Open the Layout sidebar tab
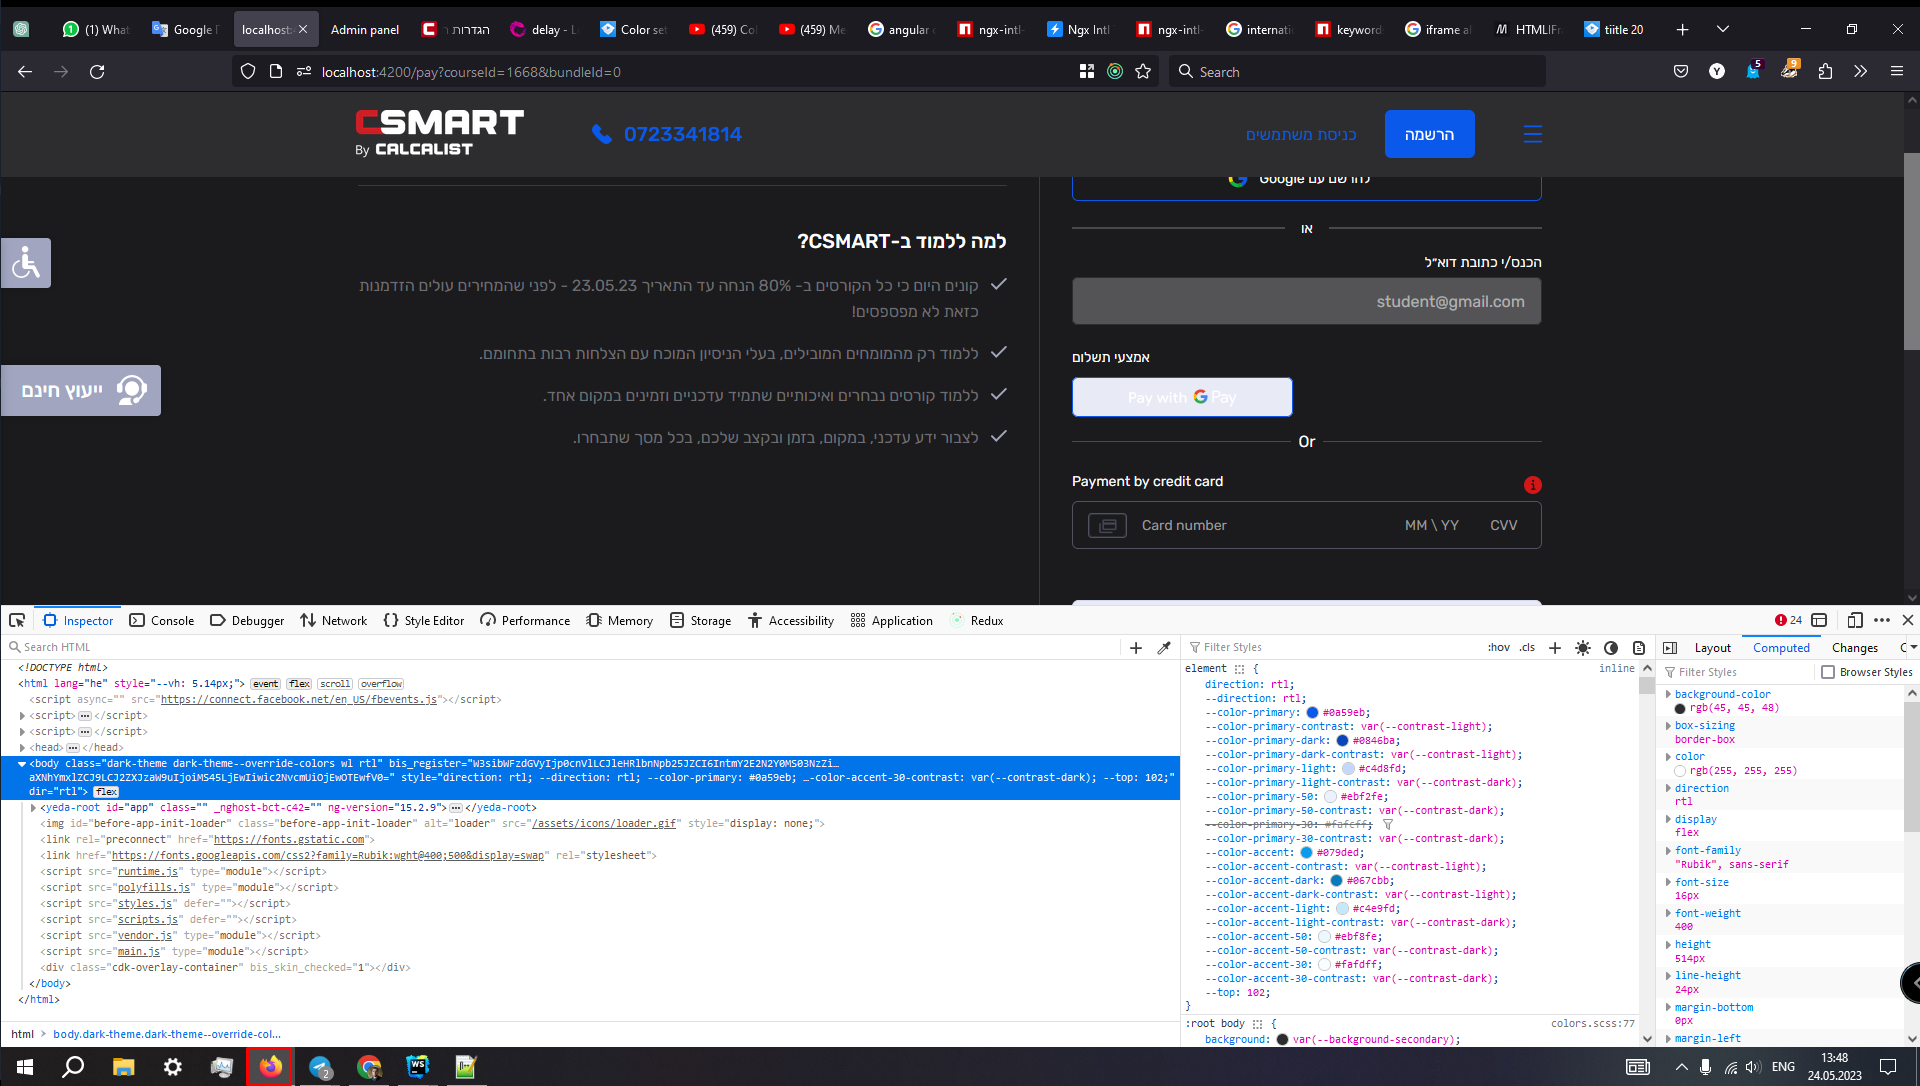This screenshot has height=1086, width=1920. tap(1712, 648)
